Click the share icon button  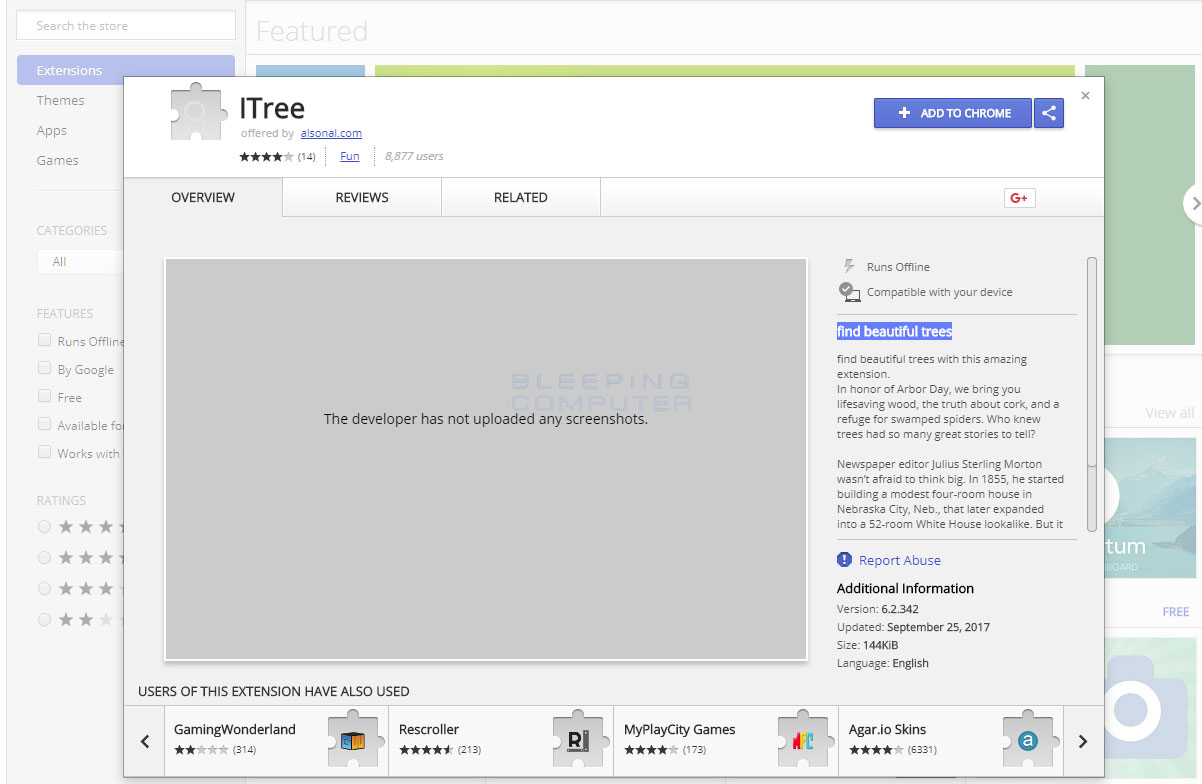click(1049, 113)
